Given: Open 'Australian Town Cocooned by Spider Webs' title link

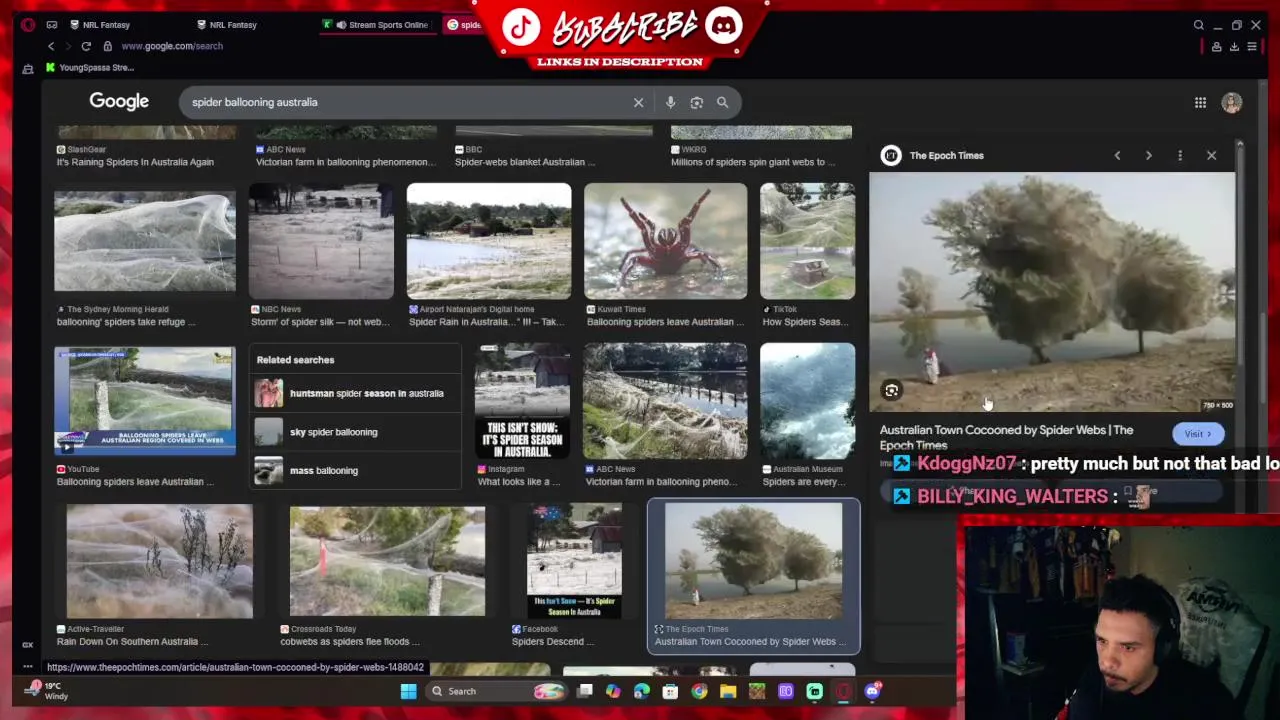Looking at the screenshot, I should pos(1006,437).
